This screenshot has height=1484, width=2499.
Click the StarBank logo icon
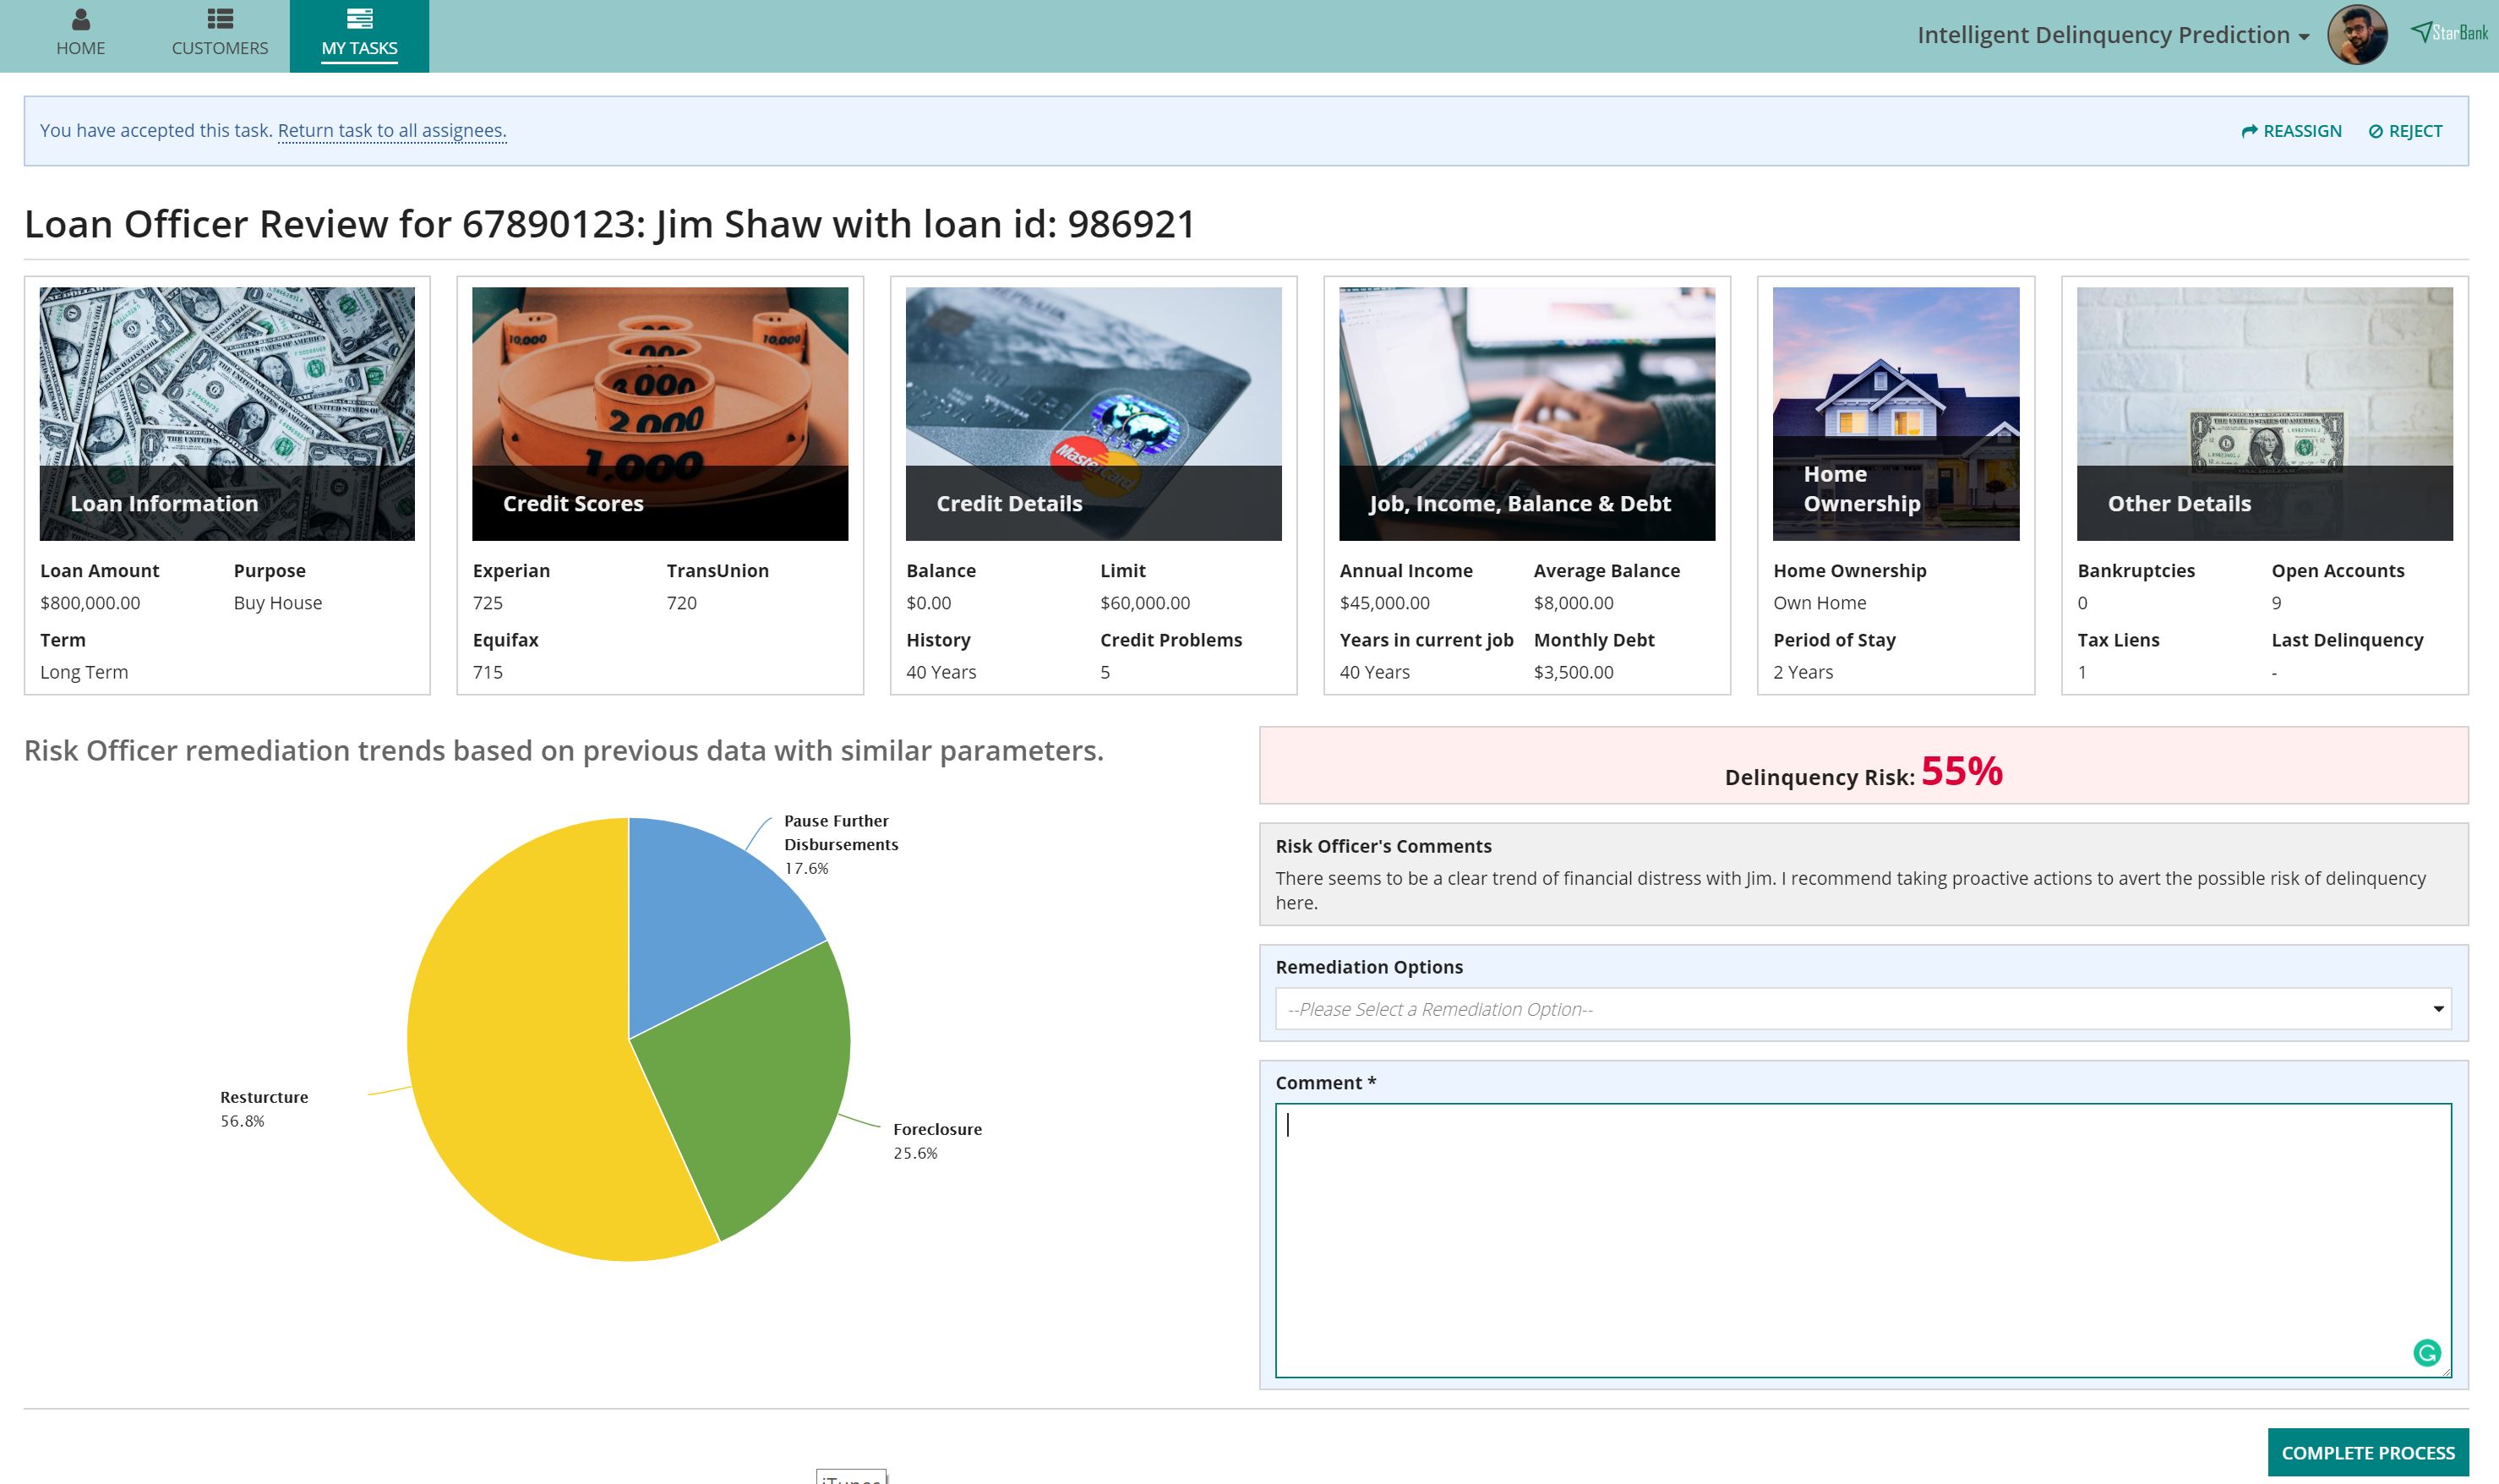[x=2421, y=32]
